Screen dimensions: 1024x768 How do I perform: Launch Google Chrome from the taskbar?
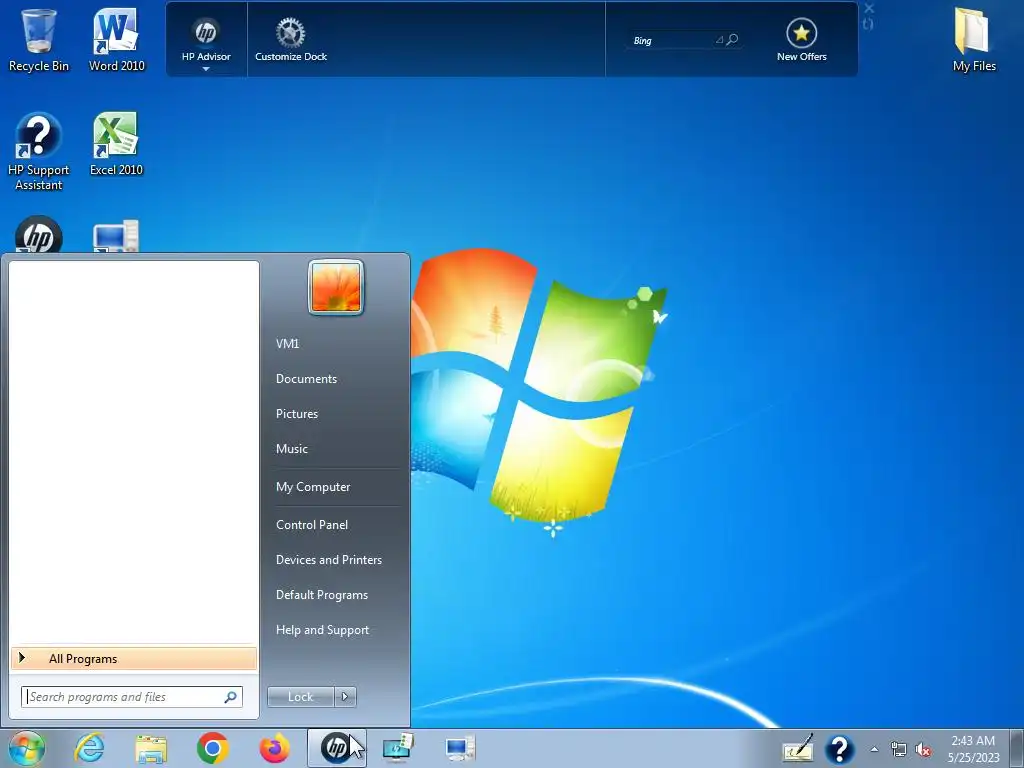(x=212, y=748)
